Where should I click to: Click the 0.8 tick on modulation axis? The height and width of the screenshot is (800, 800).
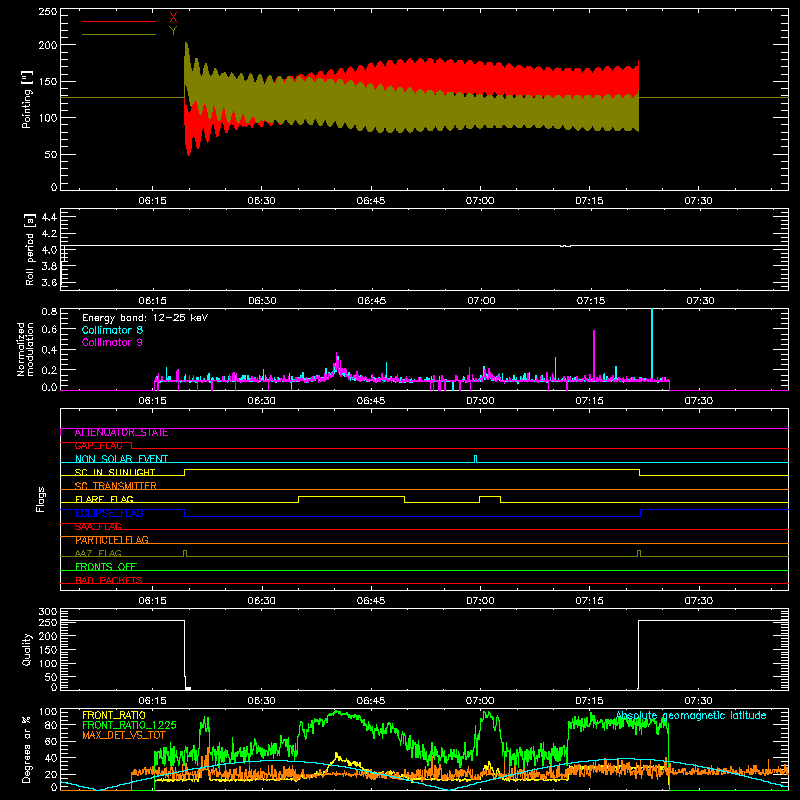[x=49, y=312]
